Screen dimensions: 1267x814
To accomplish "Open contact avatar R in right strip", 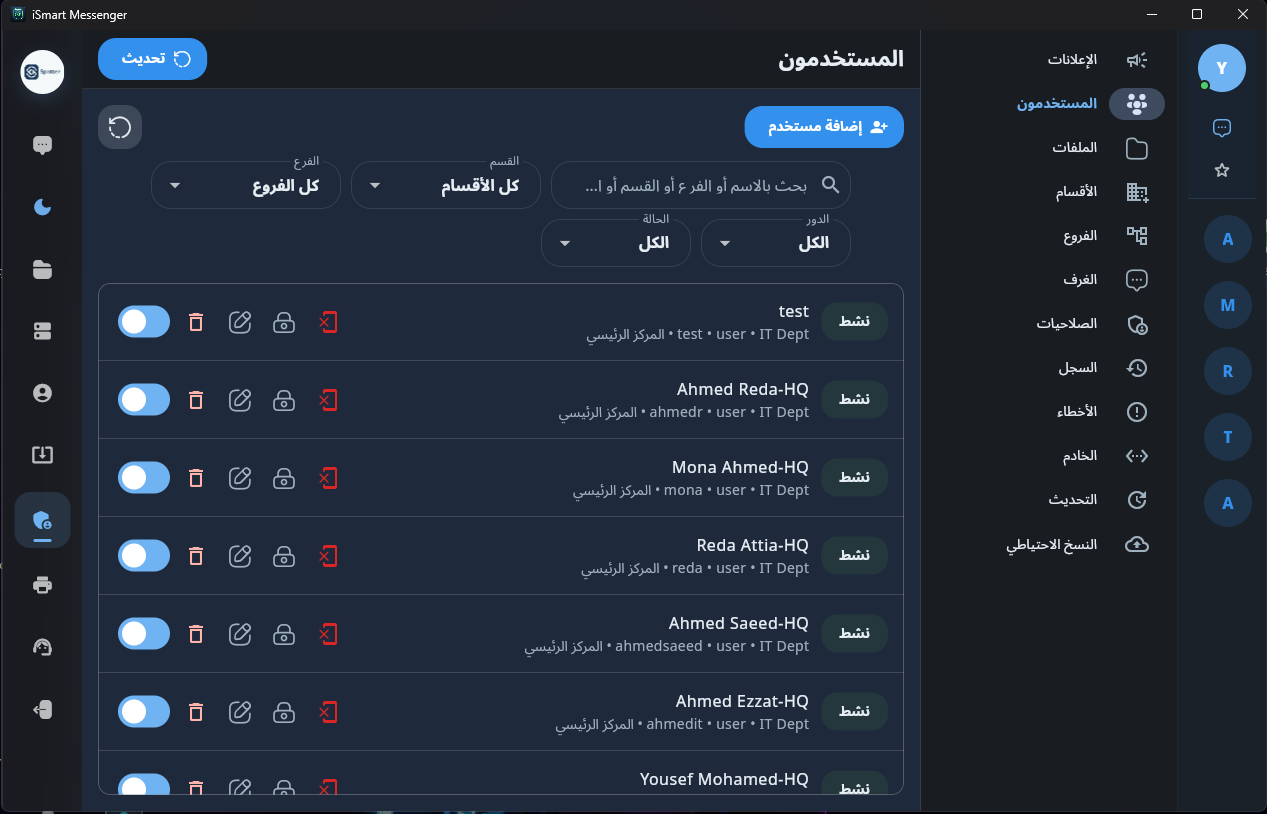I will (1228, 371).
